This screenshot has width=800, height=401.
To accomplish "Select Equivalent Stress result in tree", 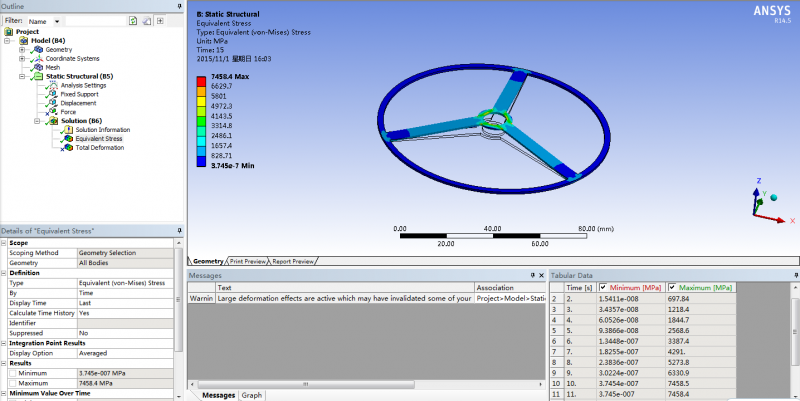I will click(98, 139).
